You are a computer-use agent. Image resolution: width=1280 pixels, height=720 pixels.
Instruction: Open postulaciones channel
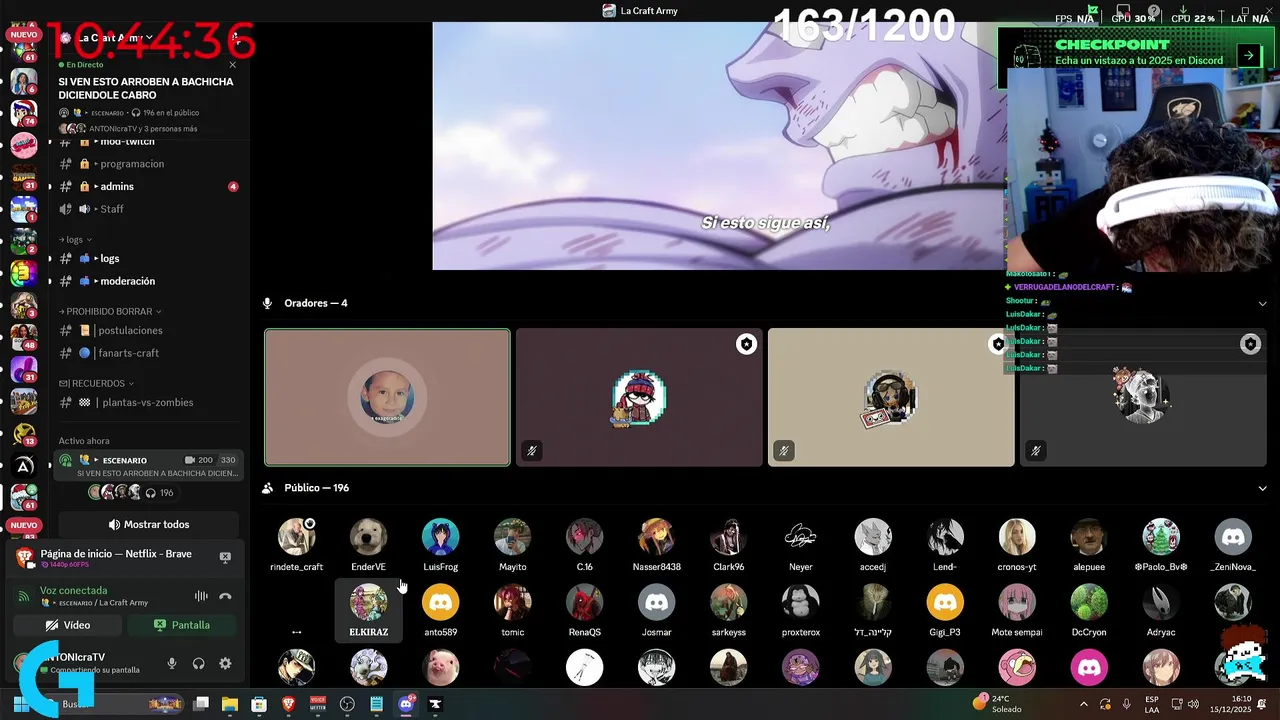tap(149, 330)
